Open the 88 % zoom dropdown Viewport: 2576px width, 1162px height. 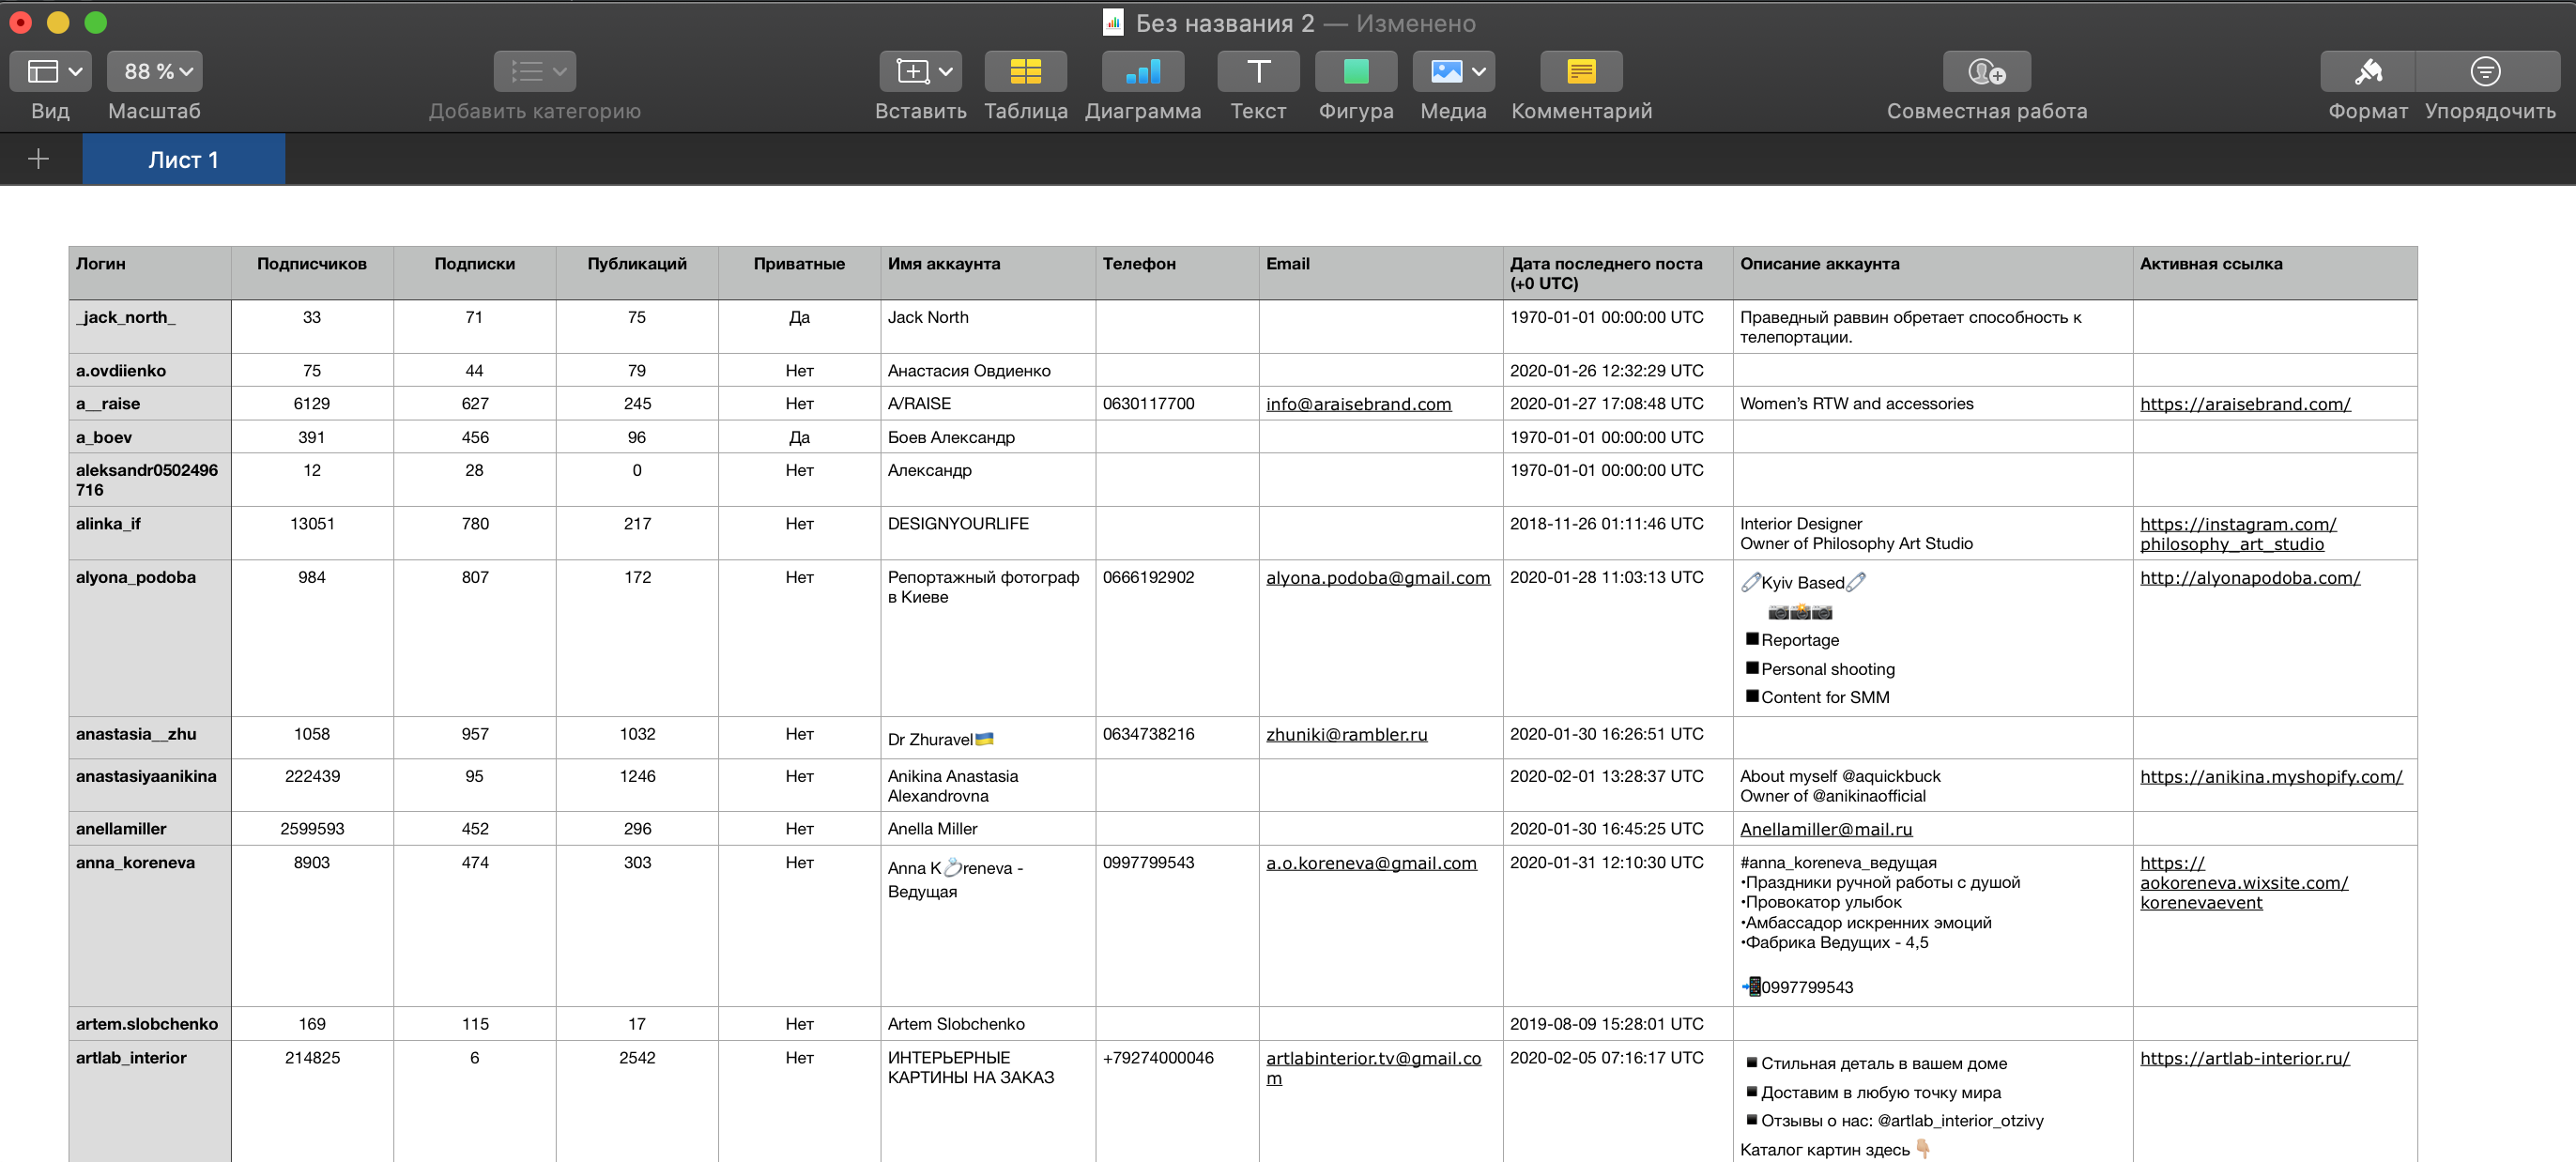click(155, 71)
